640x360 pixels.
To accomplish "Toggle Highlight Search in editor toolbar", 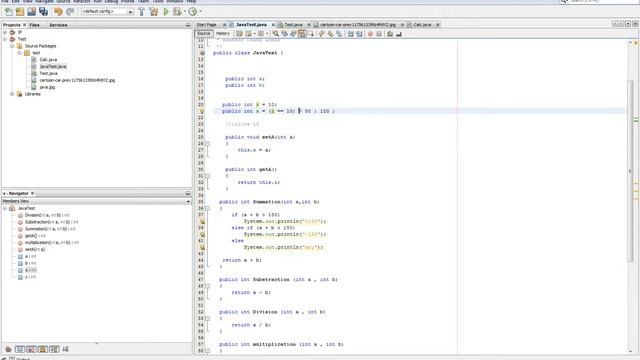I will [x=302, y=34].
